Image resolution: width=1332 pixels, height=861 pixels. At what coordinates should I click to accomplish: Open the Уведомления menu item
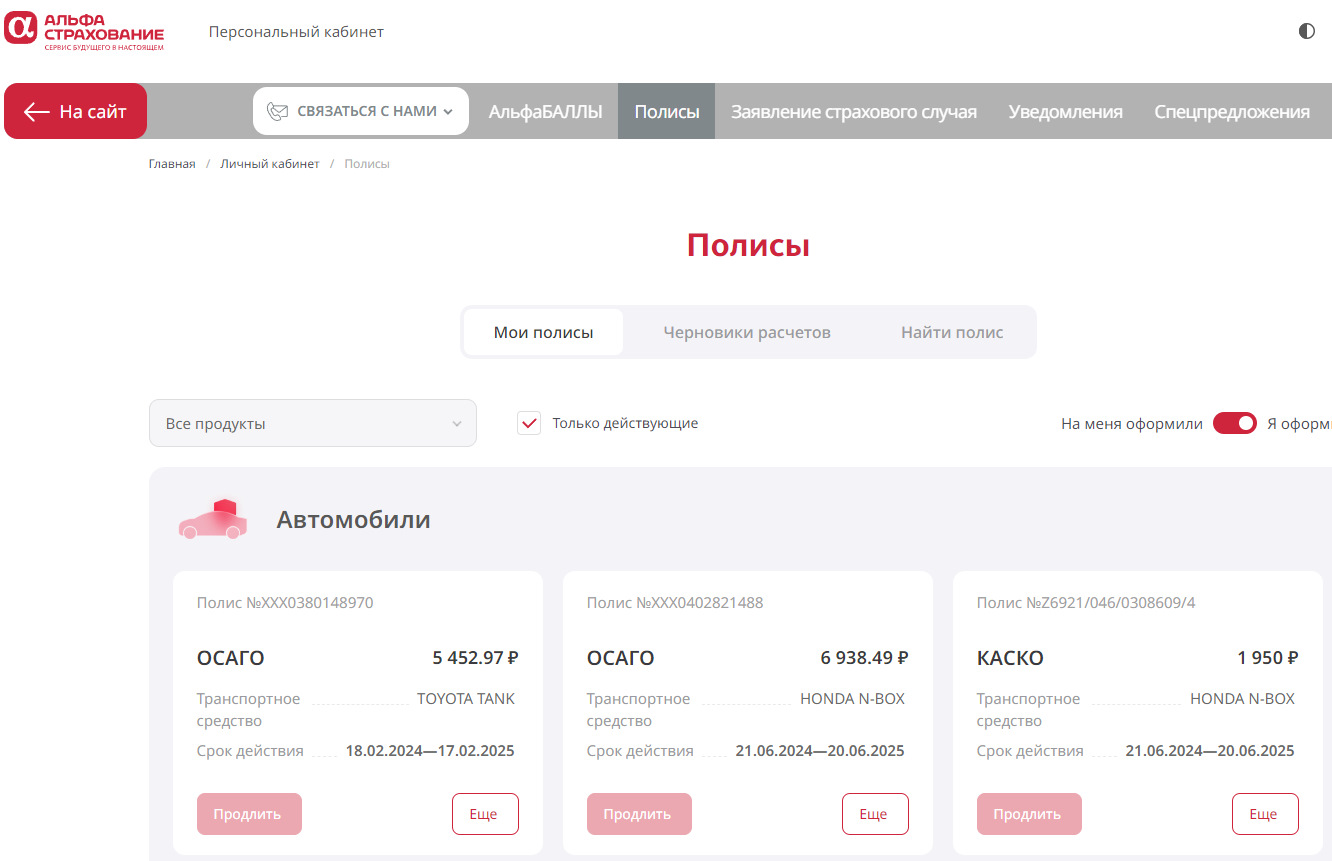(x=1065, y=112)
